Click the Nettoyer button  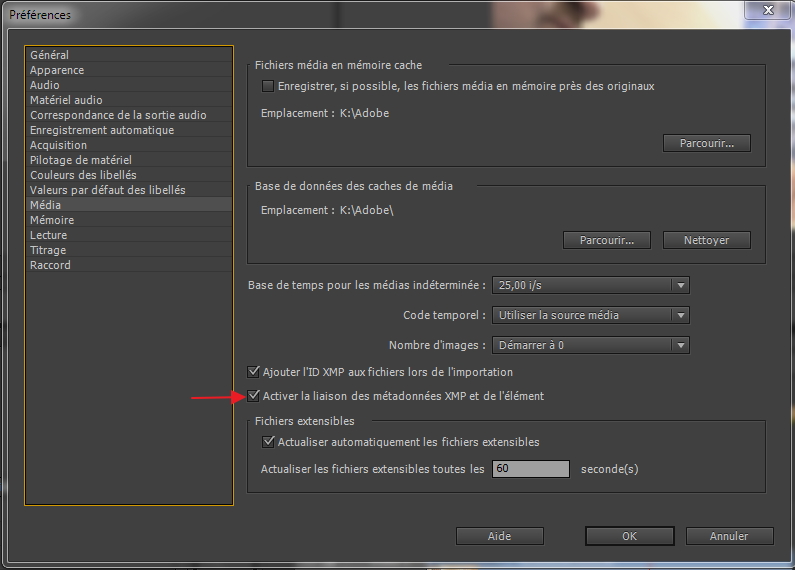pyautogui.click(x=707, y=240)
